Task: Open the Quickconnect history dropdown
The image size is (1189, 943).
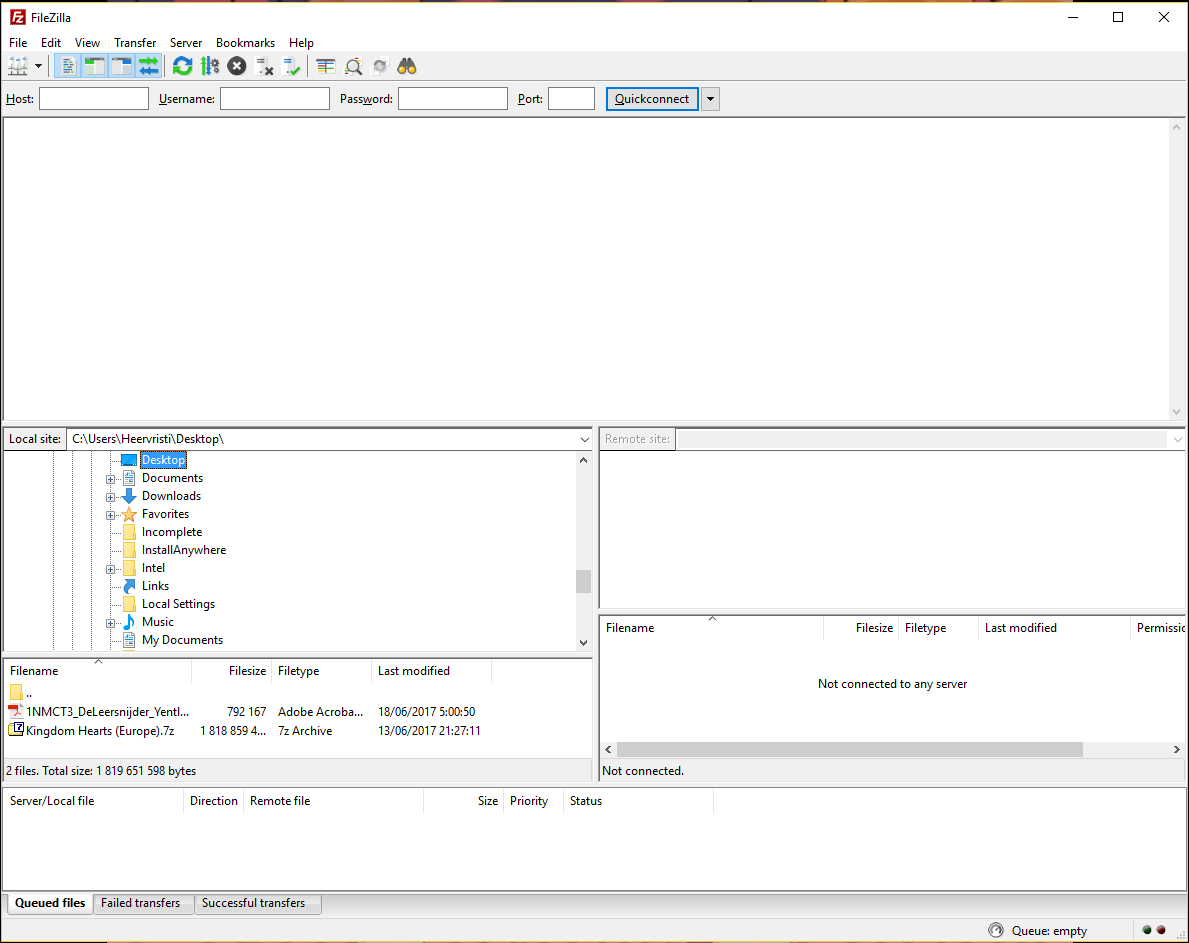Action: tap(711, 99)
